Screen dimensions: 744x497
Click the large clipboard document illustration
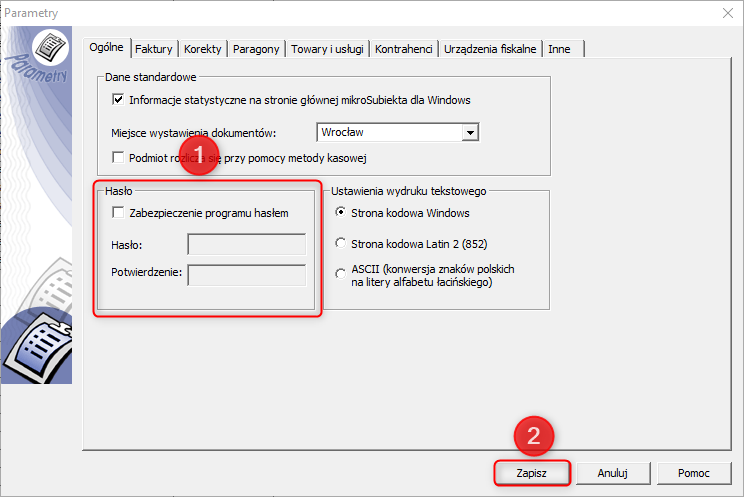point(39,347)
